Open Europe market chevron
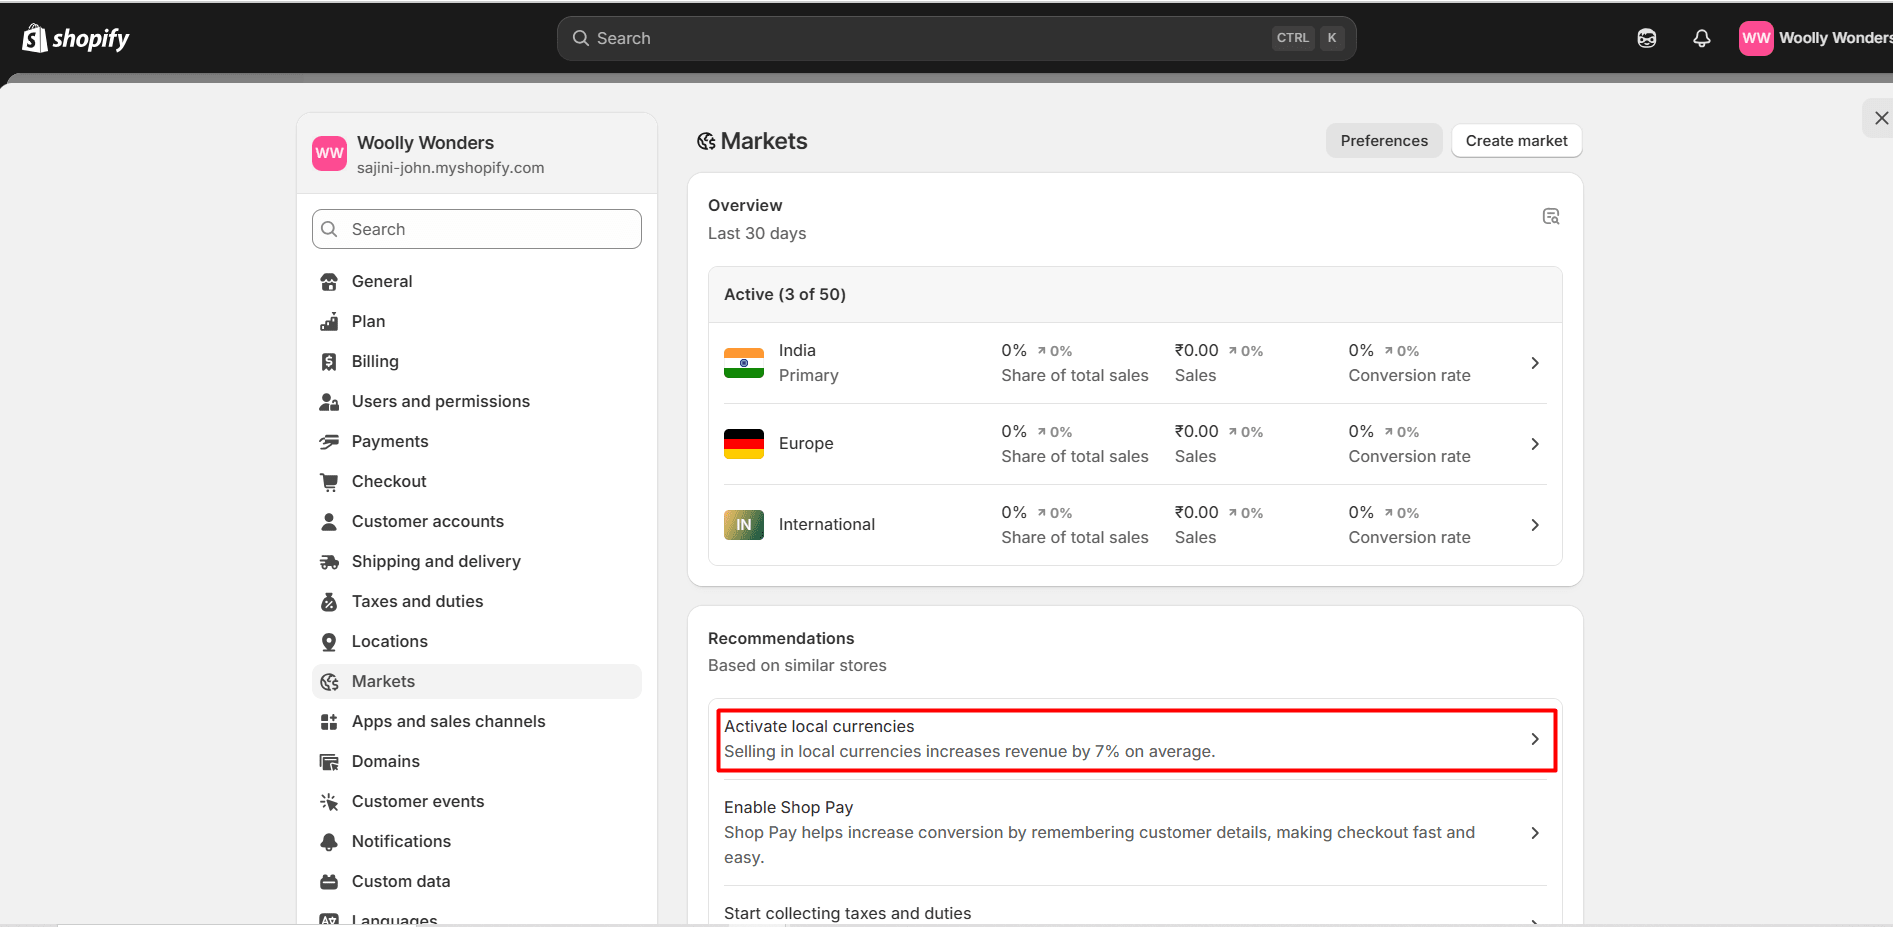 pos(1535,444)
